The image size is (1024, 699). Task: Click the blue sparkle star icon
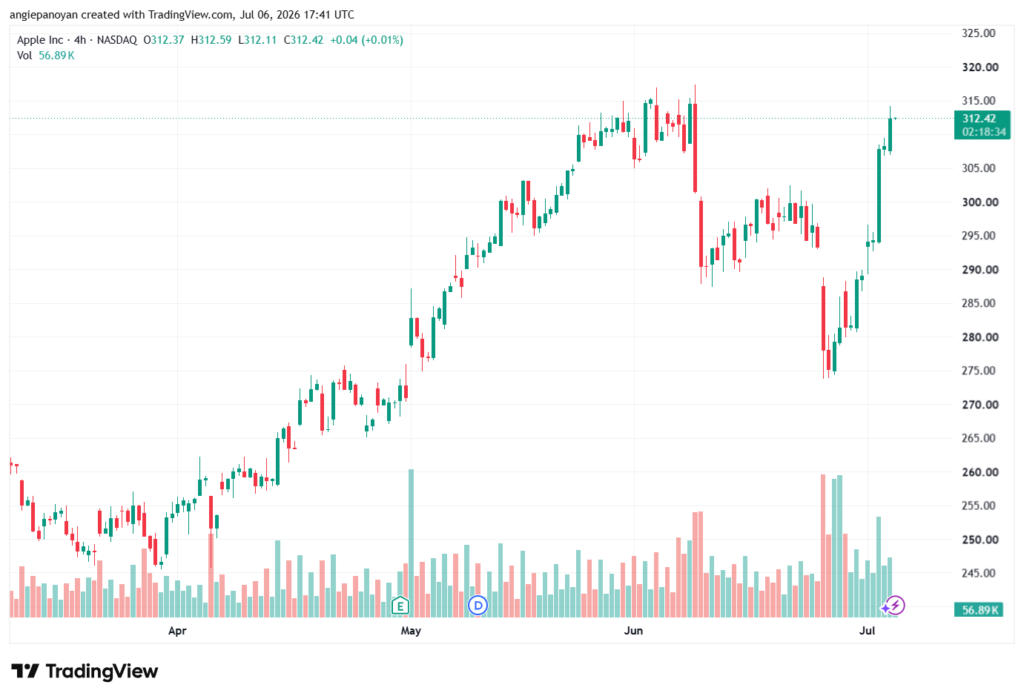885,608
